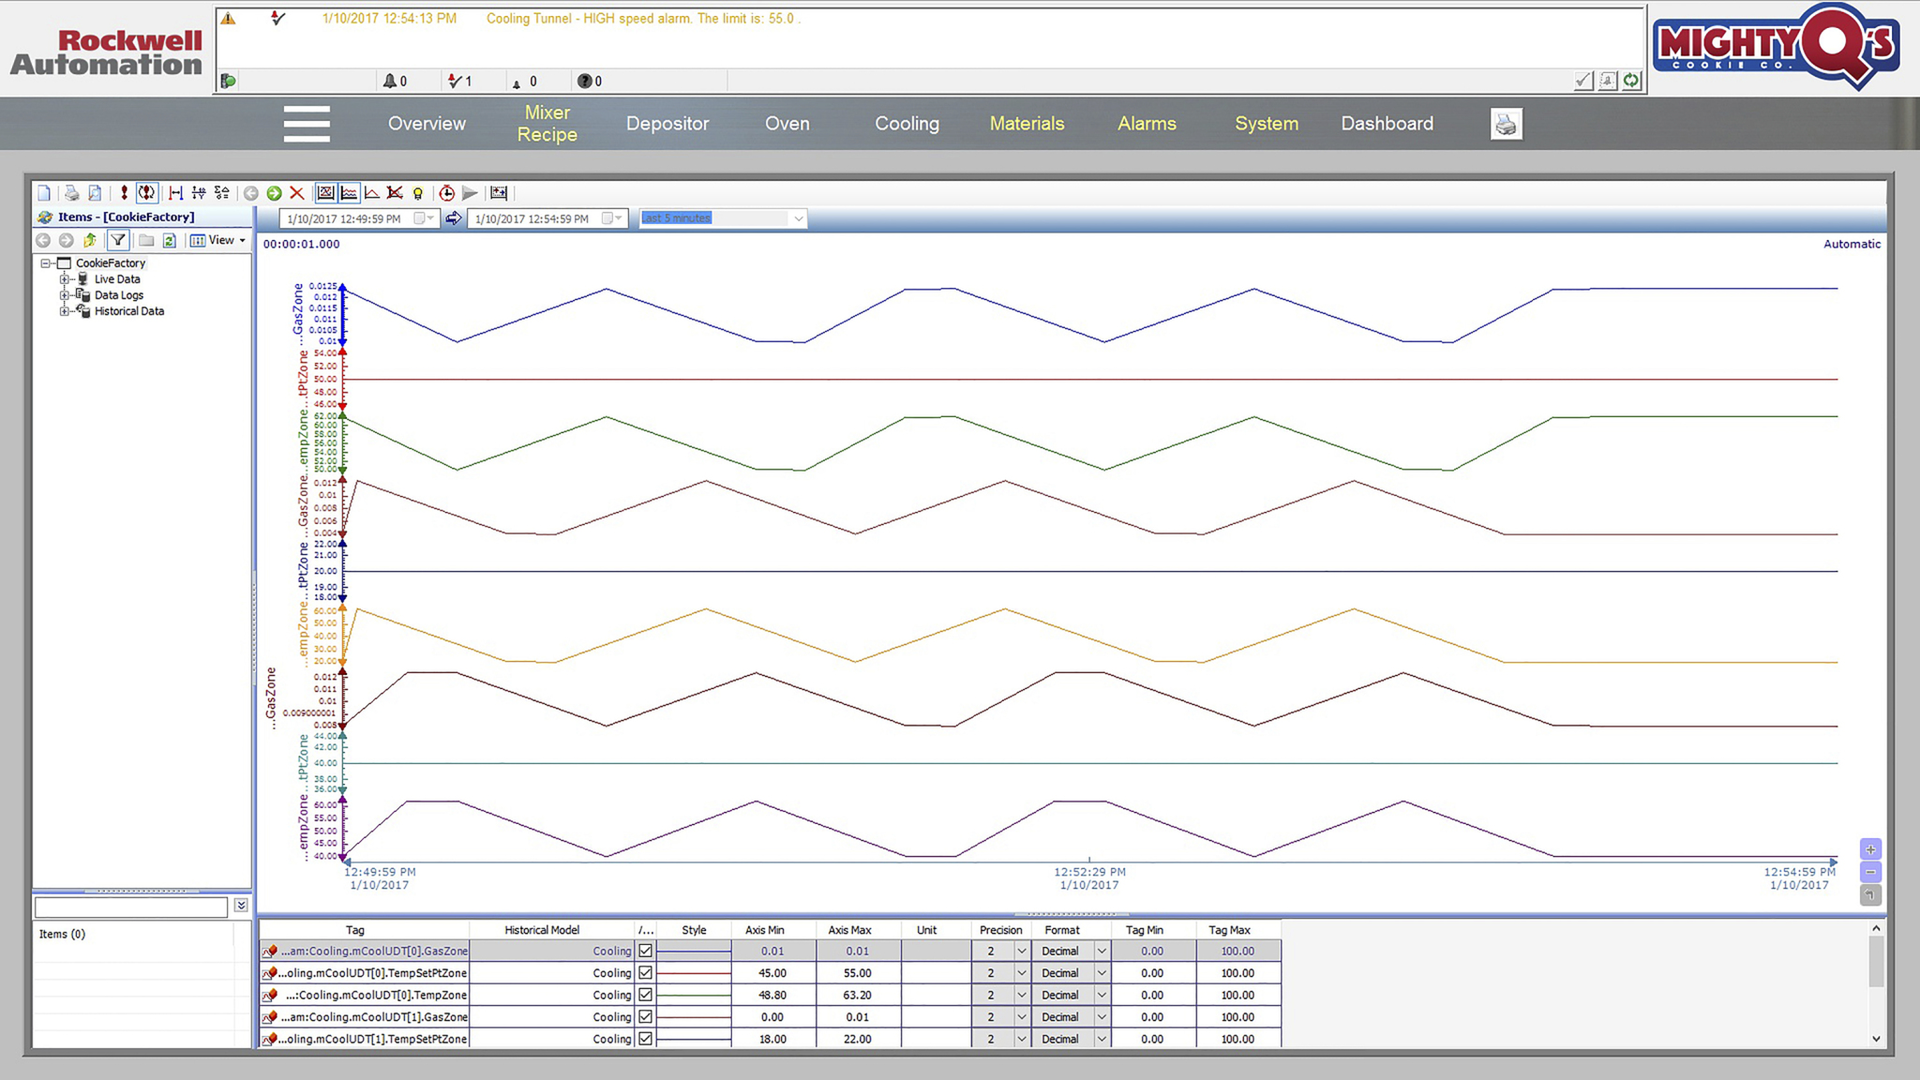Screen dimensions: 1920x1080
Task: Open the Last 5 minutes time range dropdown
Action: [x=798, y=219]
